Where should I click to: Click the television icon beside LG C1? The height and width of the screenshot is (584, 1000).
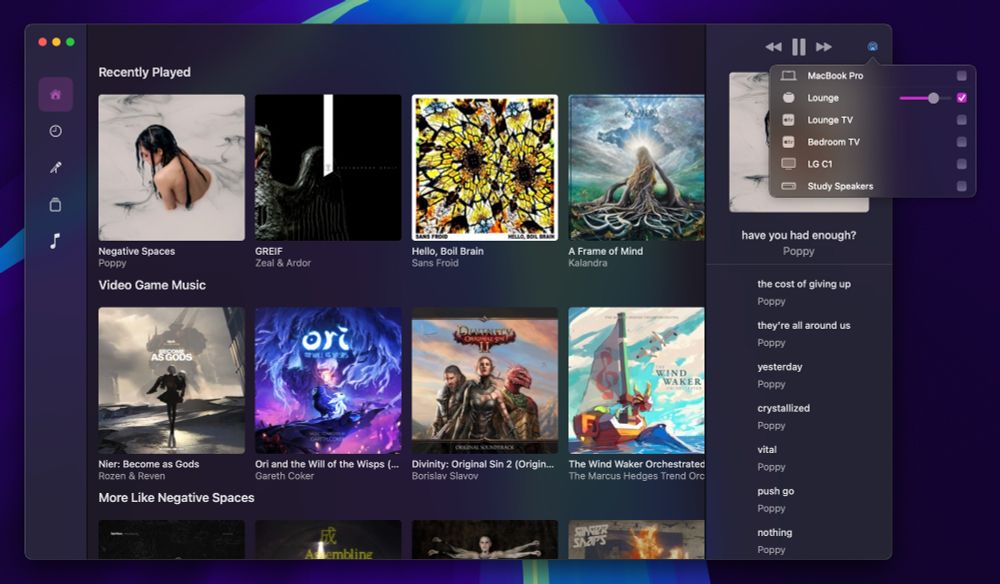(788, 164)
